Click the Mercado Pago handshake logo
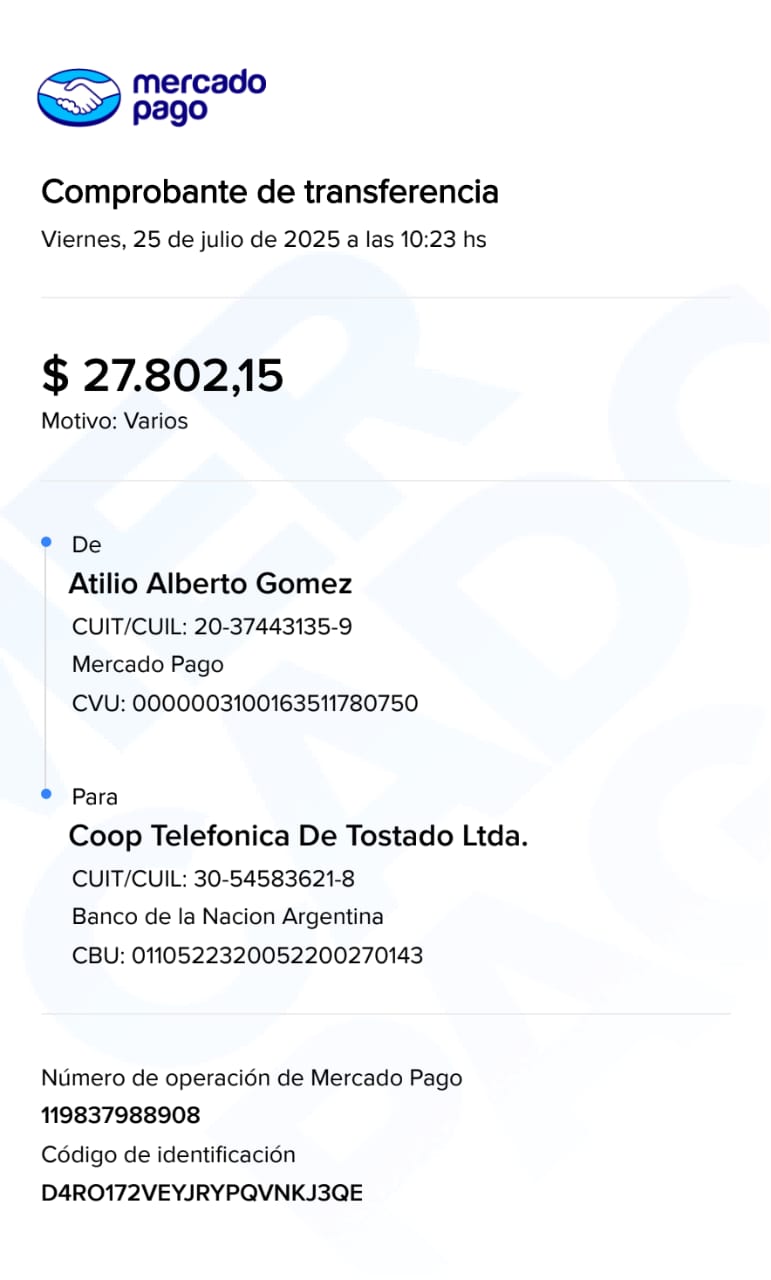Image resolution: width=771 pixels, height=1280 pixels. [79, 96]
